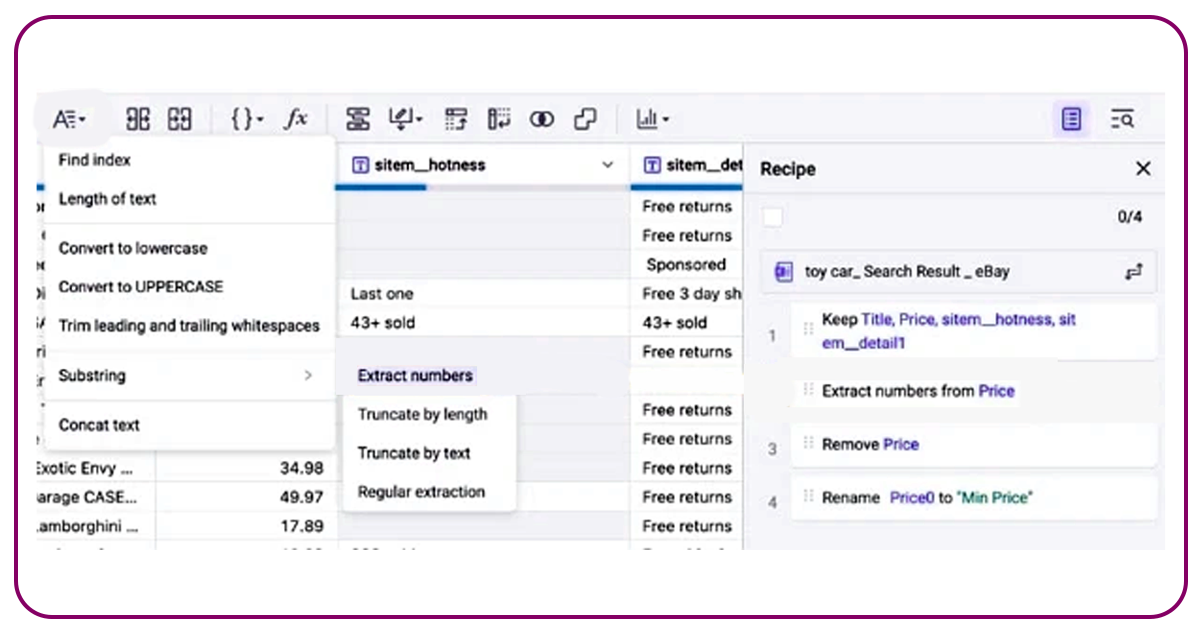Click the 34.98 price cell
The image size is (1202, 634).
[x=246, y=468]
